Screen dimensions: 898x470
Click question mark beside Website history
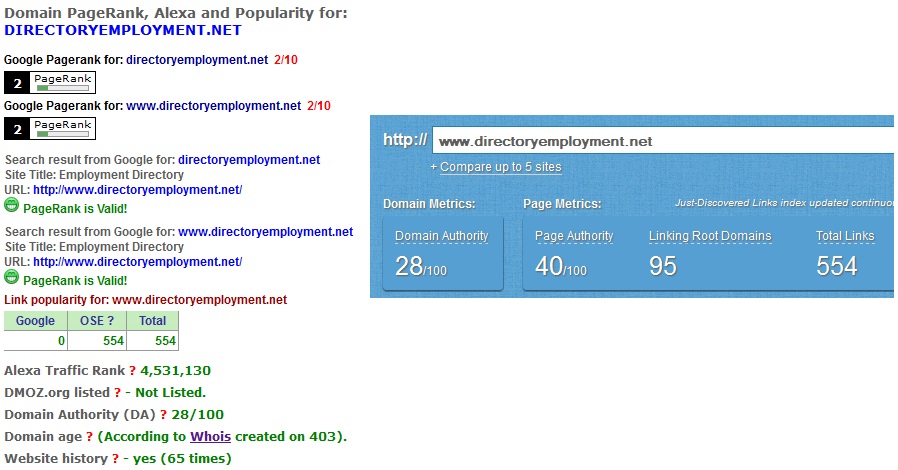[115, 459]
